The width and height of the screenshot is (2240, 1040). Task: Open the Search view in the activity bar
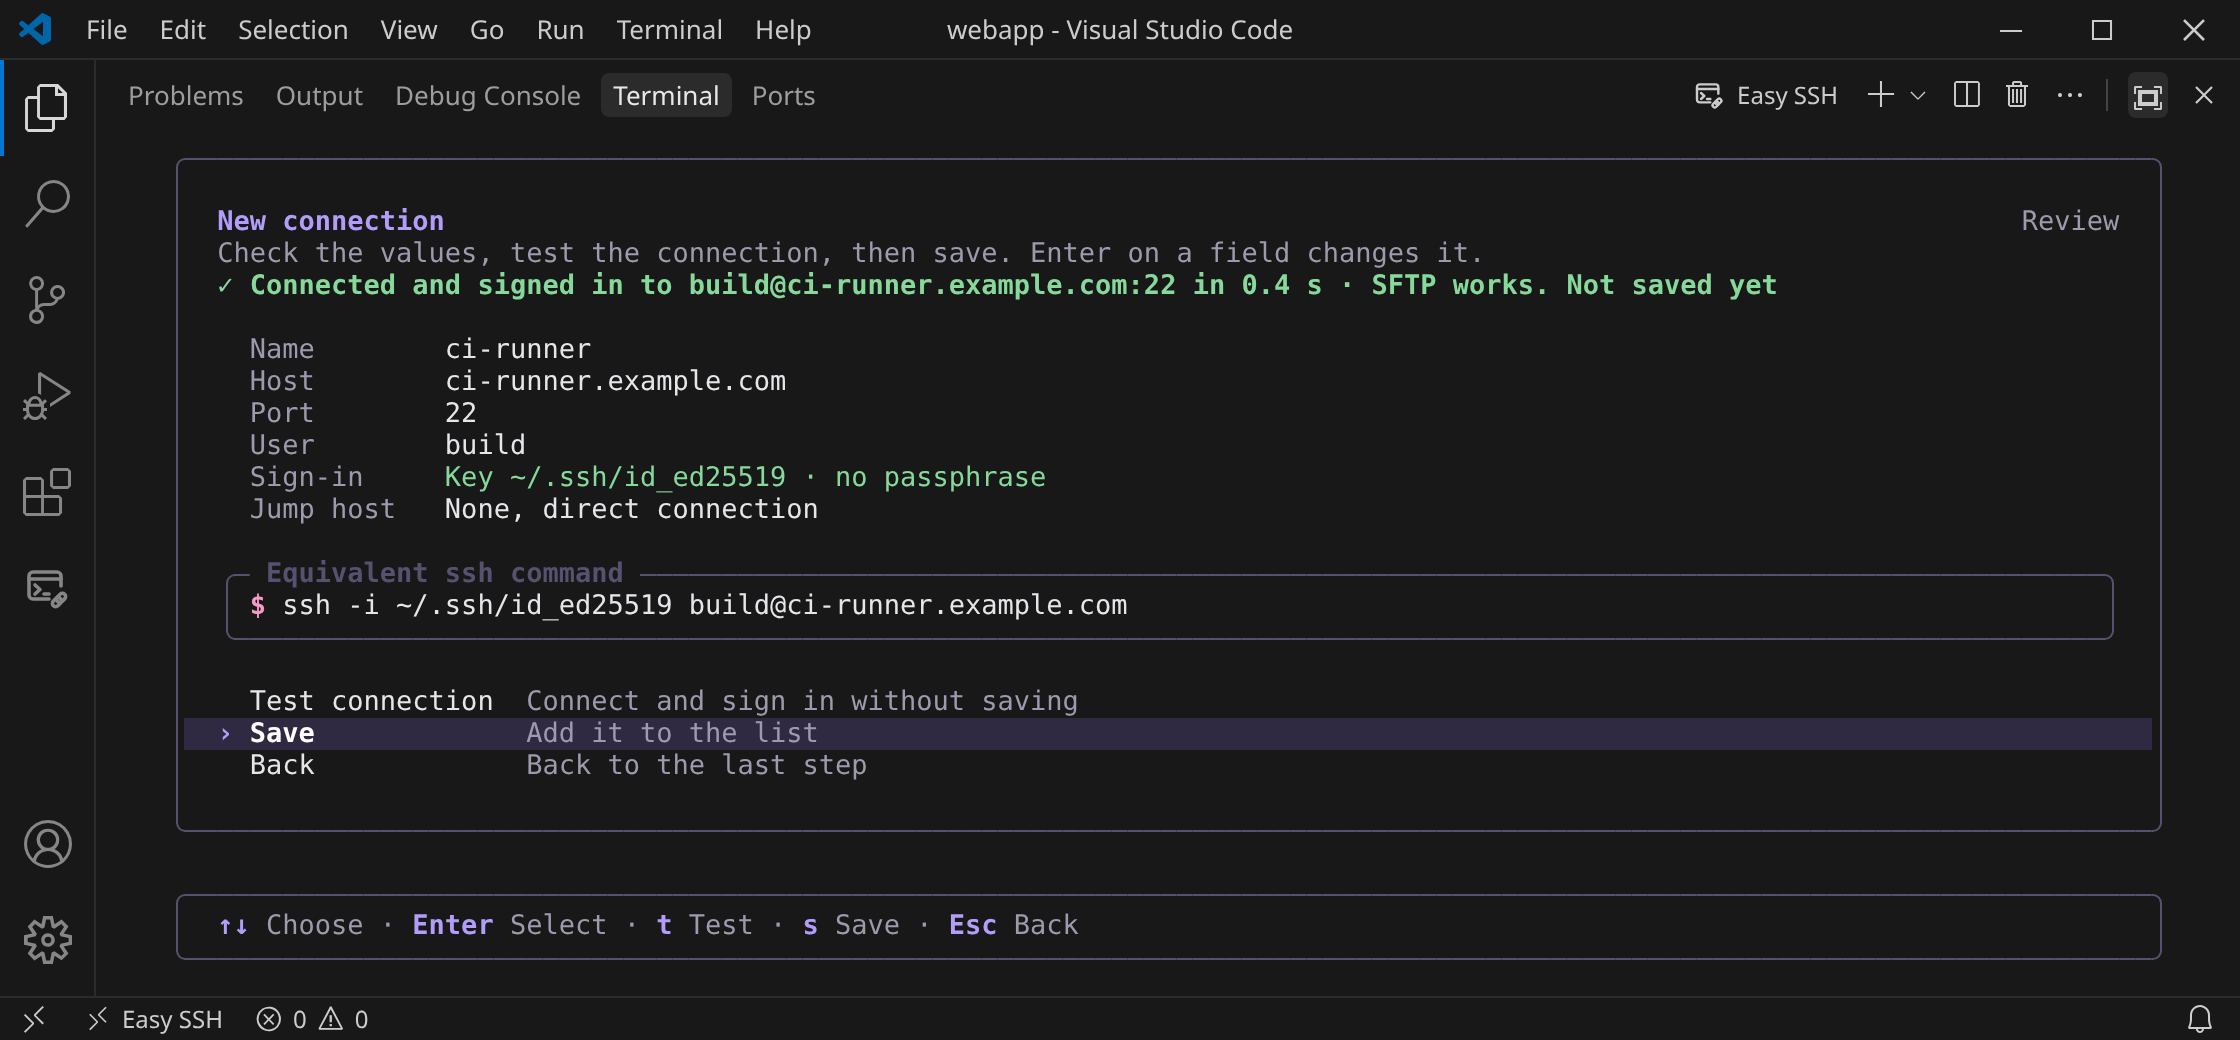click(47, 203)
